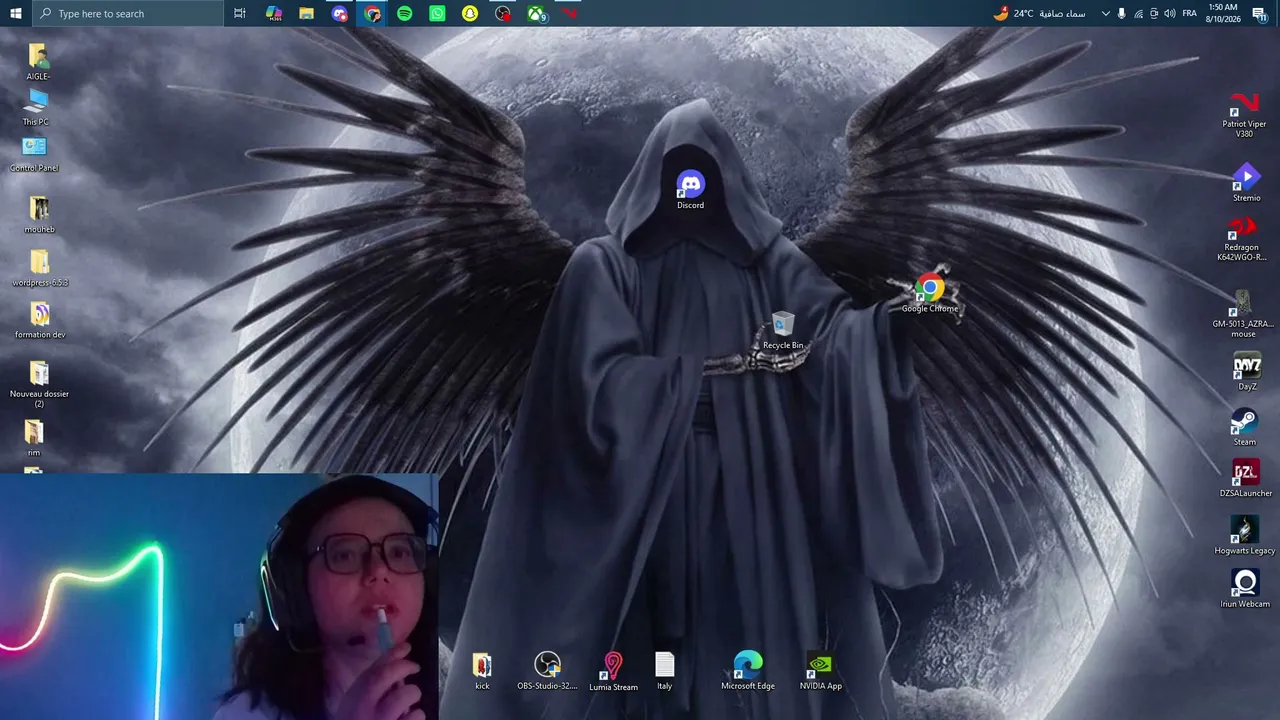Screen dimensions: 1280x720
Task: Switch to Discord in the taskbar
Action: (x=340, y=13)
